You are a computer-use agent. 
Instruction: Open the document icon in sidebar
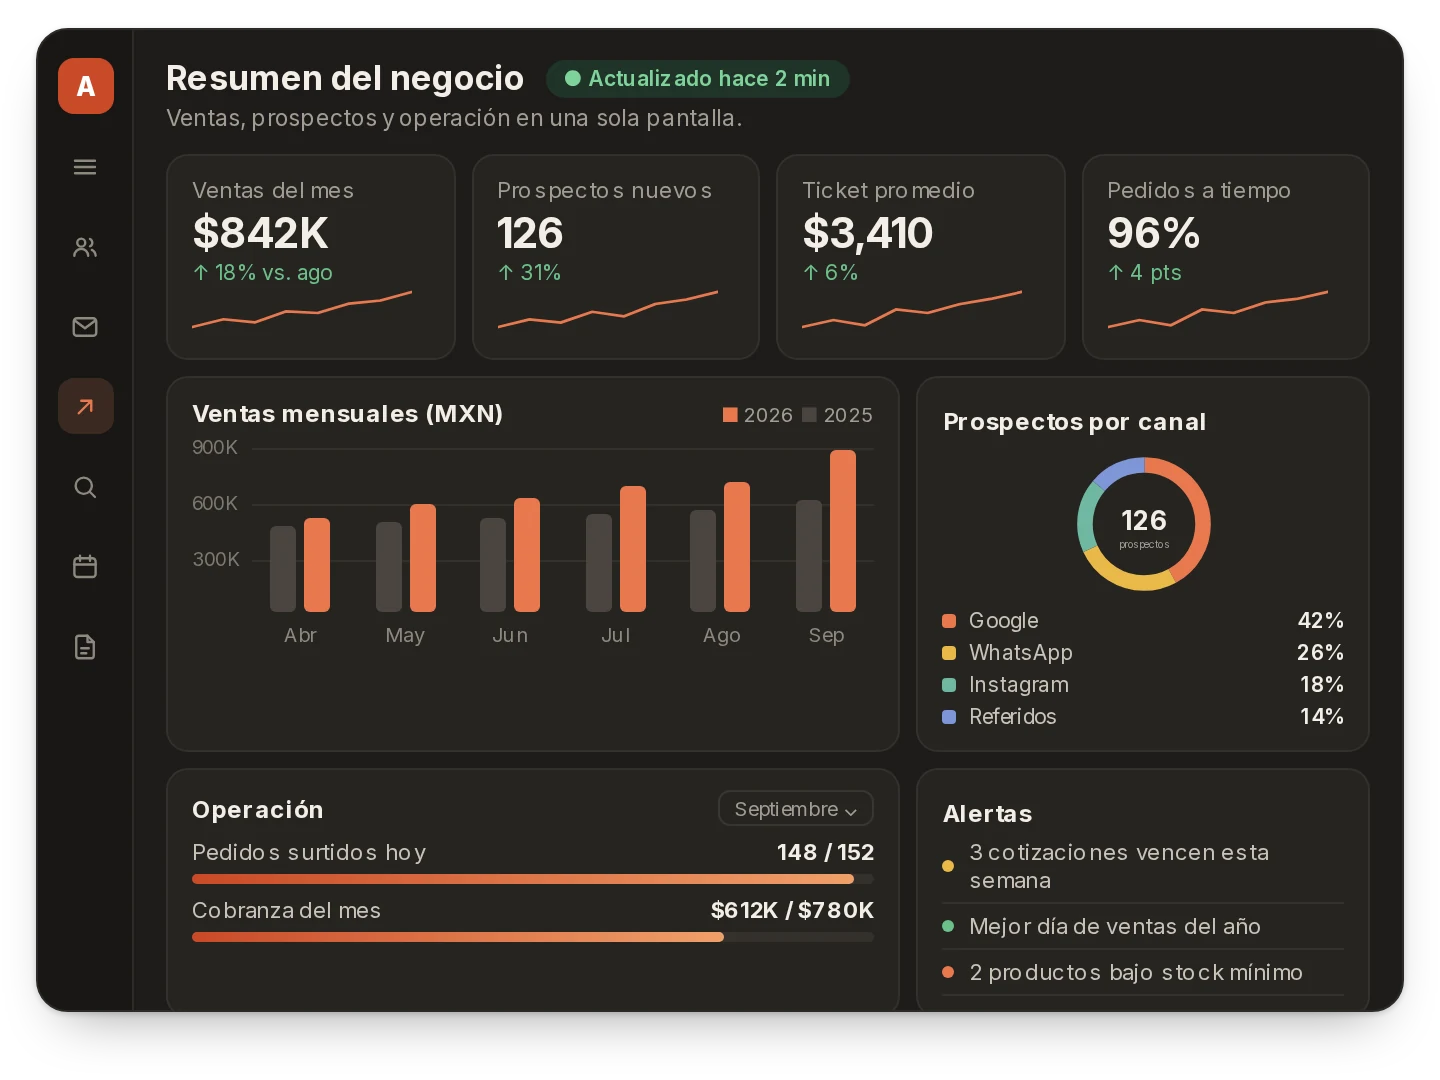coord(85,647)
